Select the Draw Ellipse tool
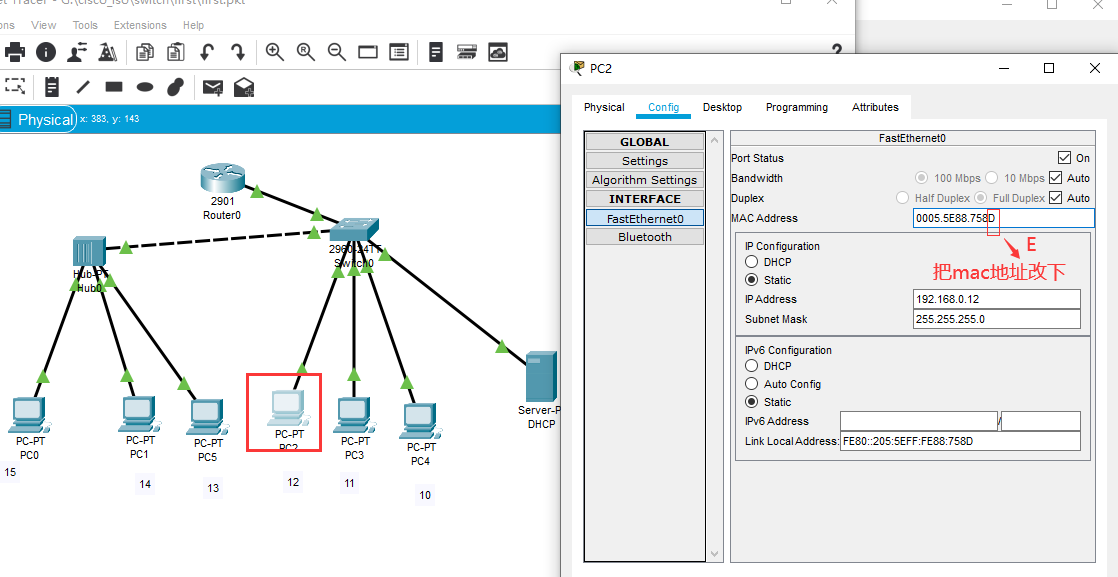This screenshot has width=1118, height=577. [x=145, y=87]
